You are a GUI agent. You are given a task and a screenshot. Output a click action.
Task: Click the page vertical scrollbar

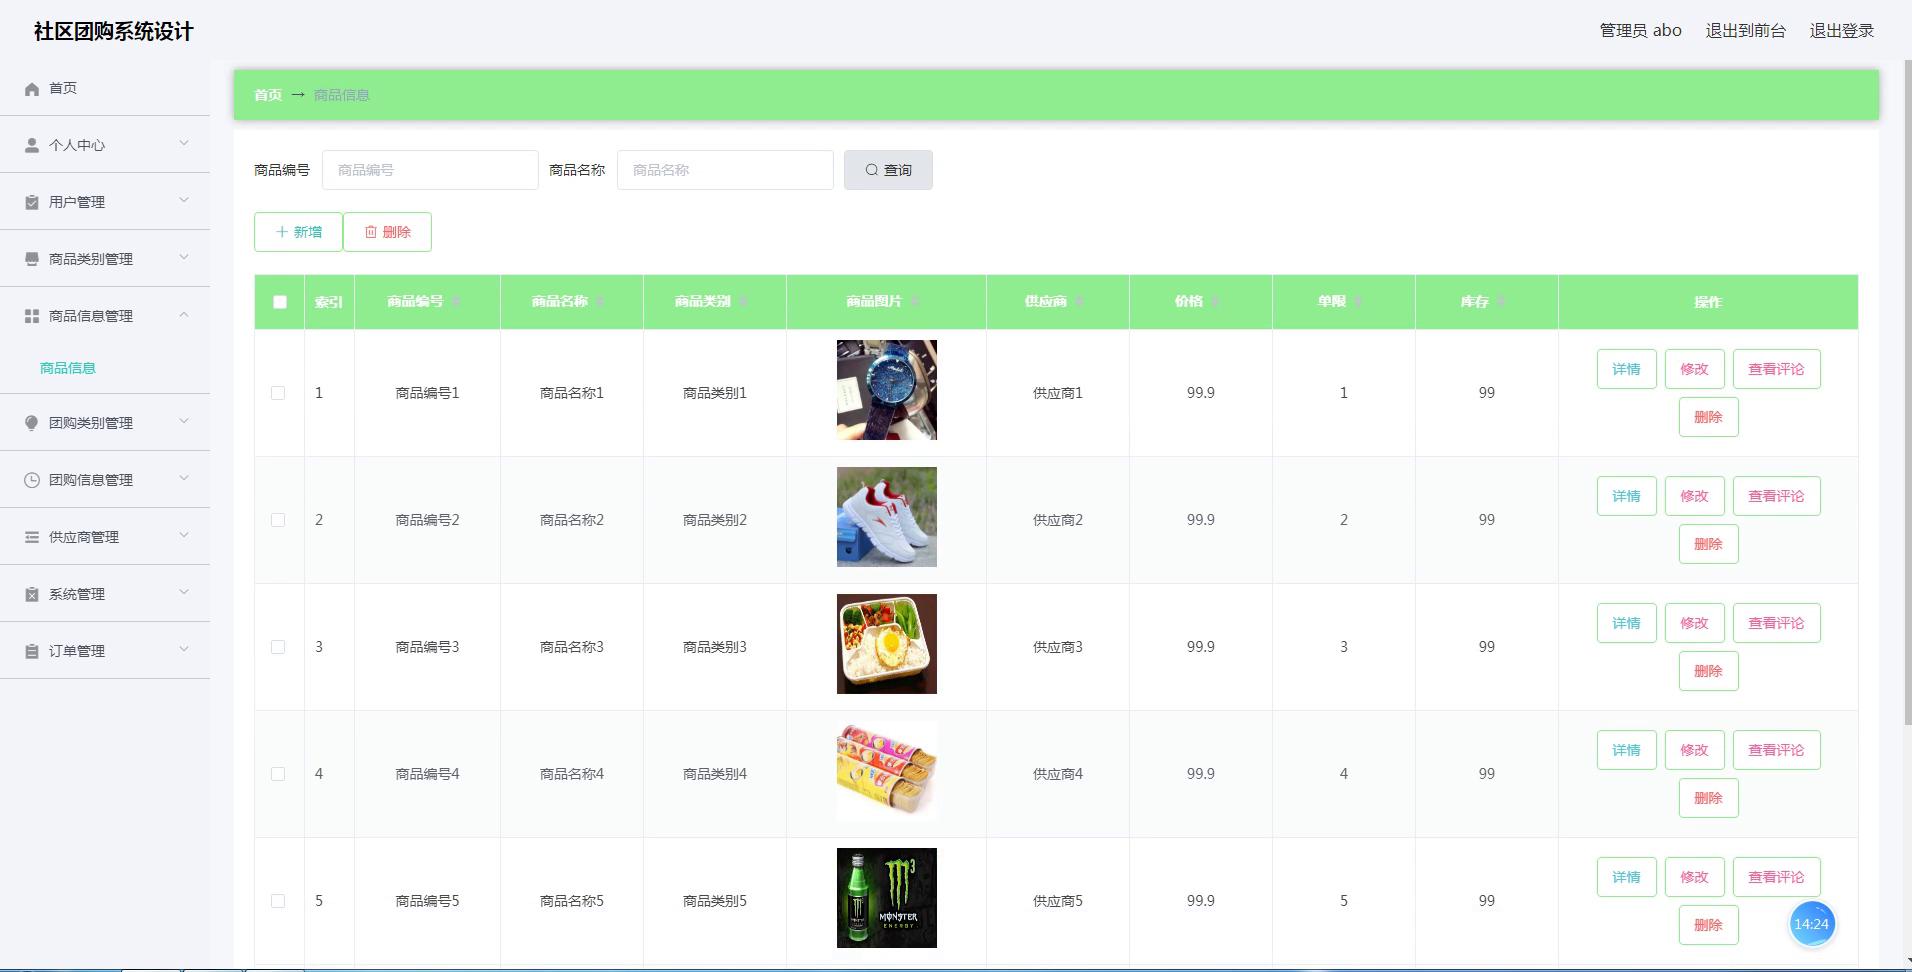[1906, 400]
